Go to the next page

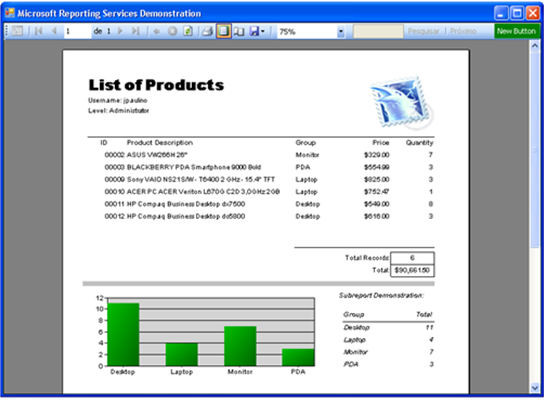coord(120,31)
